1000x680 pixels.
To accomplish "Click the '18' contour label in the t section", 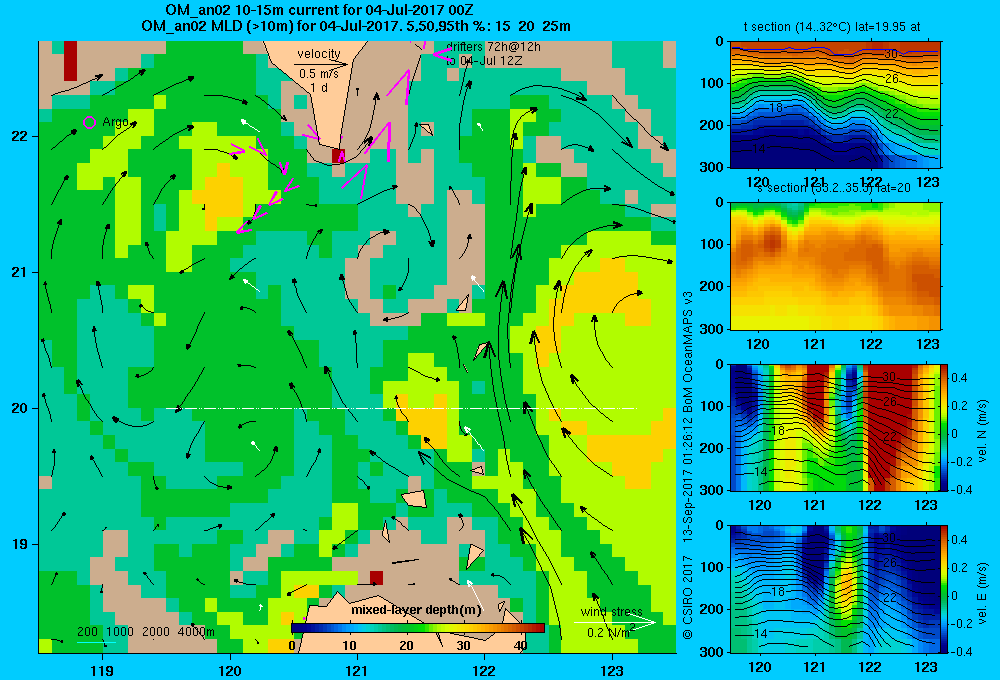I will (776, 107).
